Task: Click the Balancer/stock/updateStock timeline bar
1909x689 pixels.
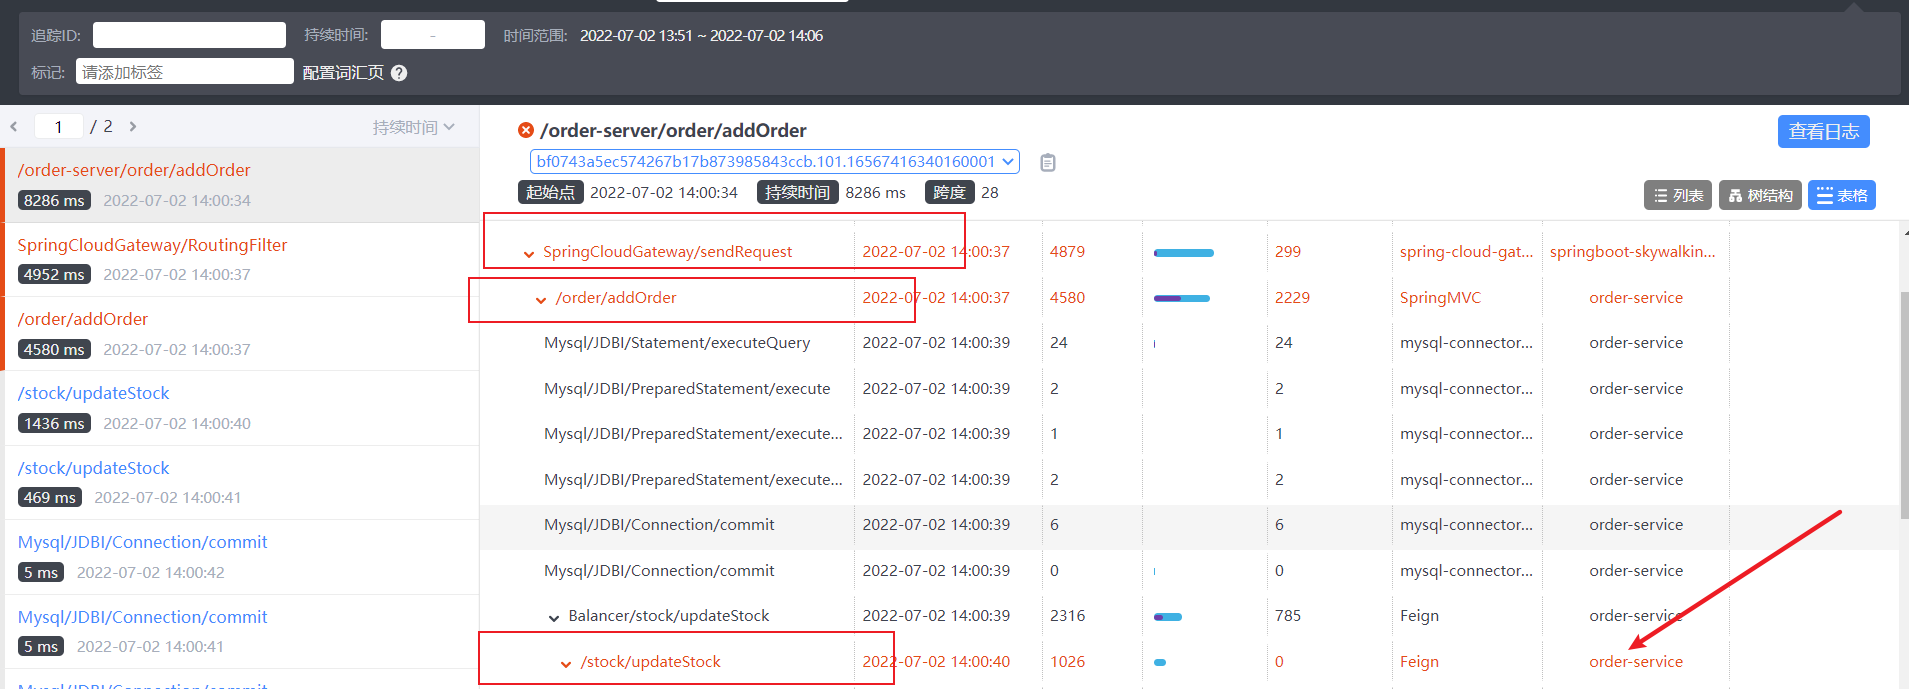Action: click(1168, 617)
